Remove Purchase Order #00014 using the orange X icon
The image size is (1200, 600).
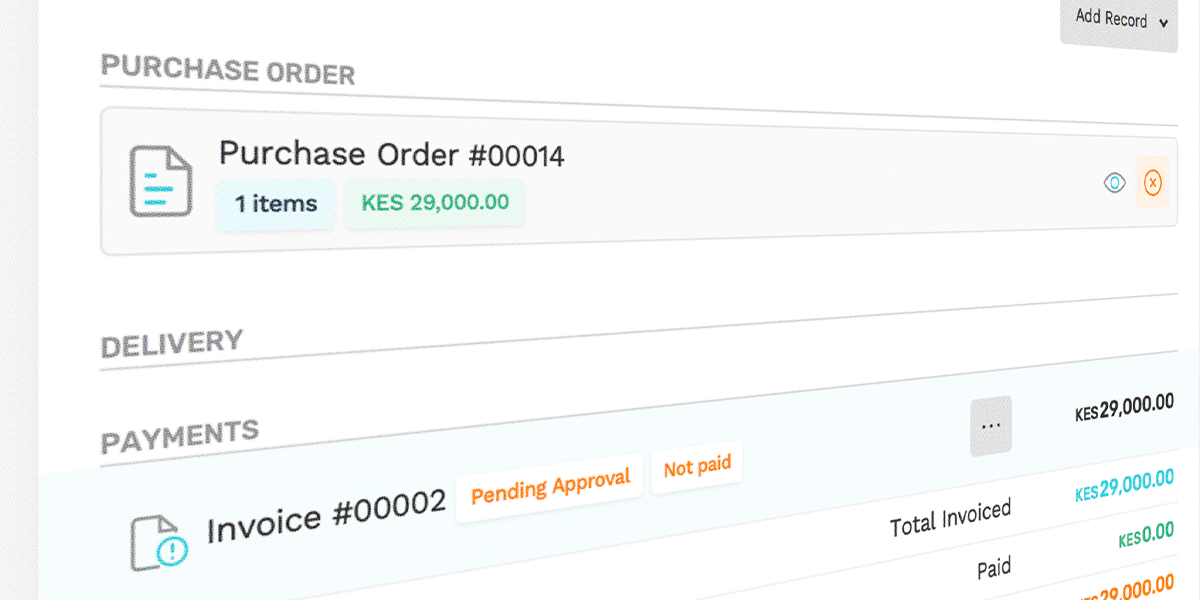coord(1152,184)
